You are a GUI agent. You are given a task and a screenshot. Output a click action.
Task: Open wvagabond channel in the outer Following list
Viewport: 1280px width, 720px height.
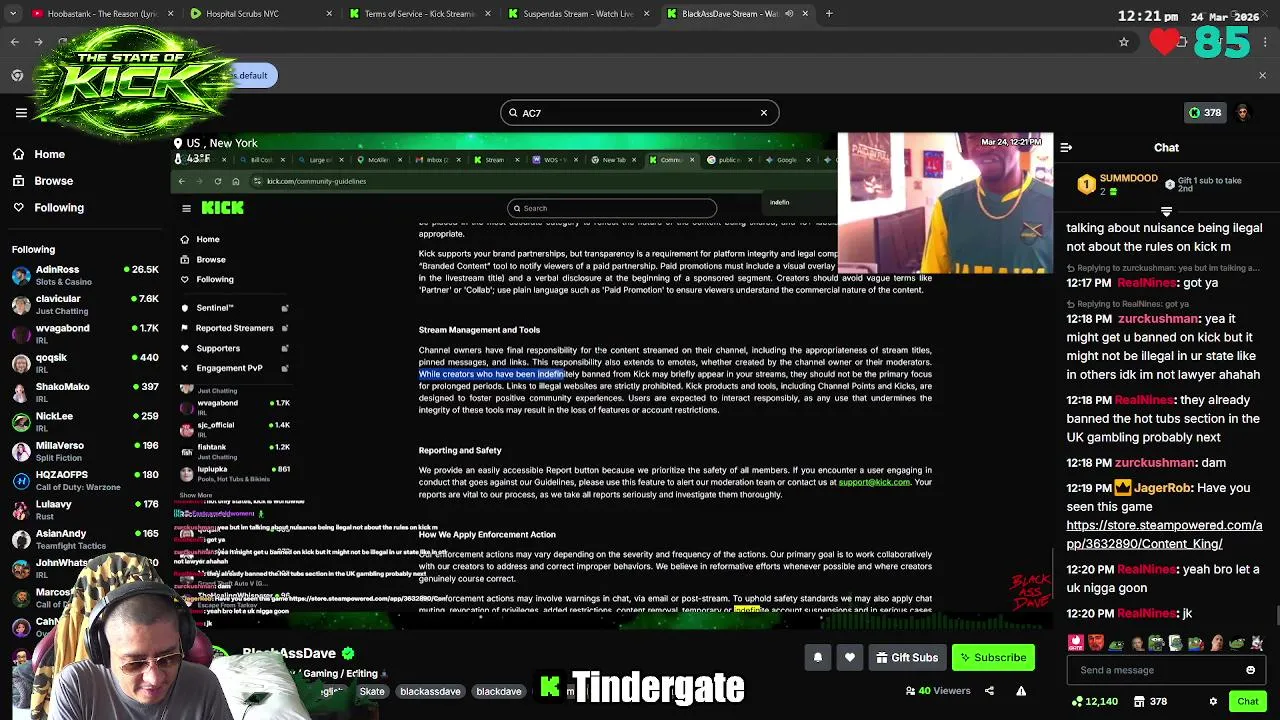tap(85, 333)
